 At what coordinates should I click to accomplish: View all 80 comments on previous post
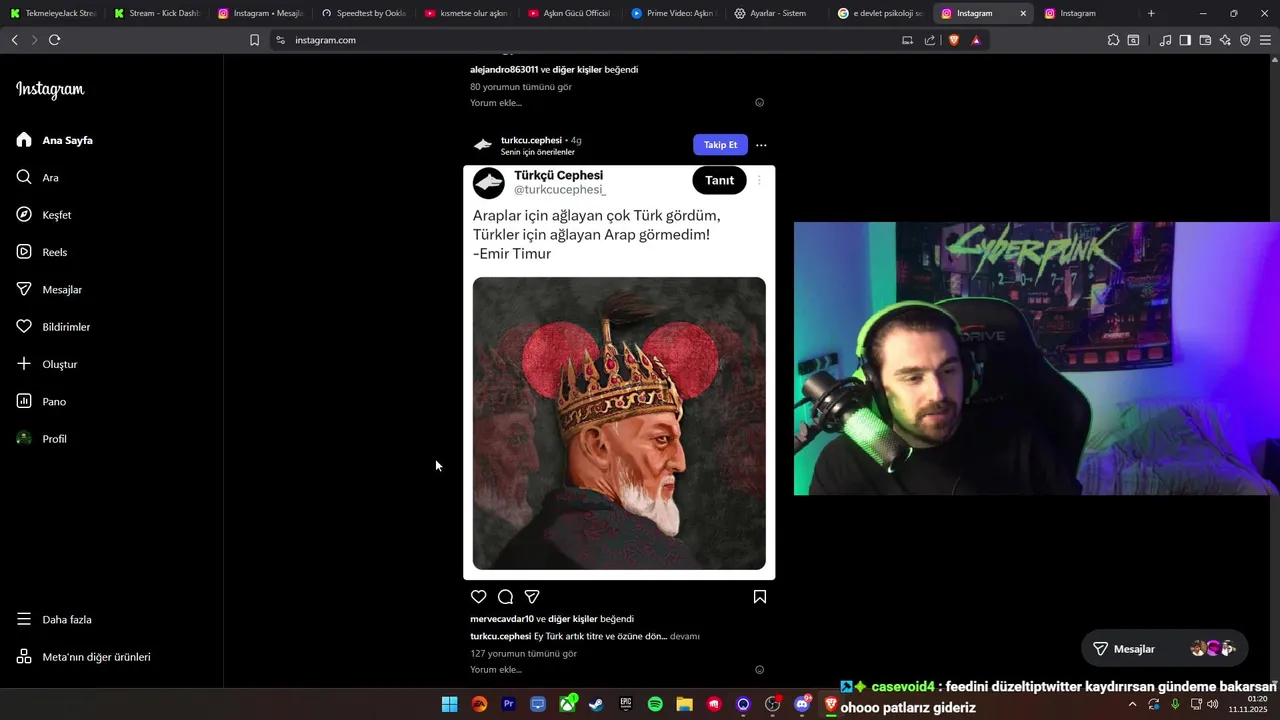click(x=521, y=87)
